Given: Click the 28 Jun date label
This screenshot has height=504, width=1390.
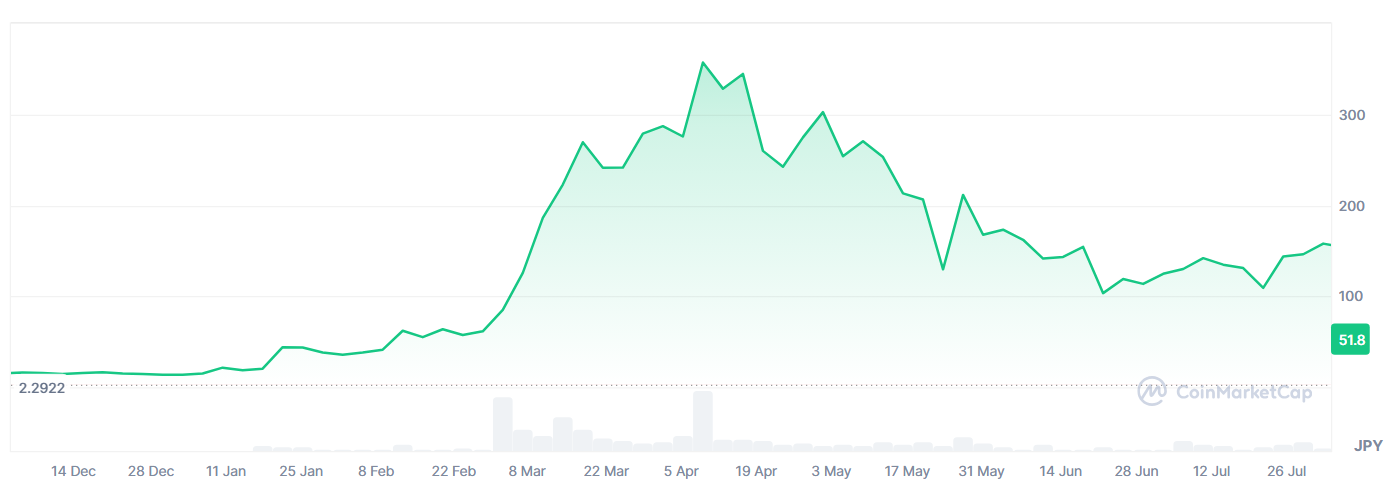Looking at the screenshot, I should click(x=1136, y=471).
